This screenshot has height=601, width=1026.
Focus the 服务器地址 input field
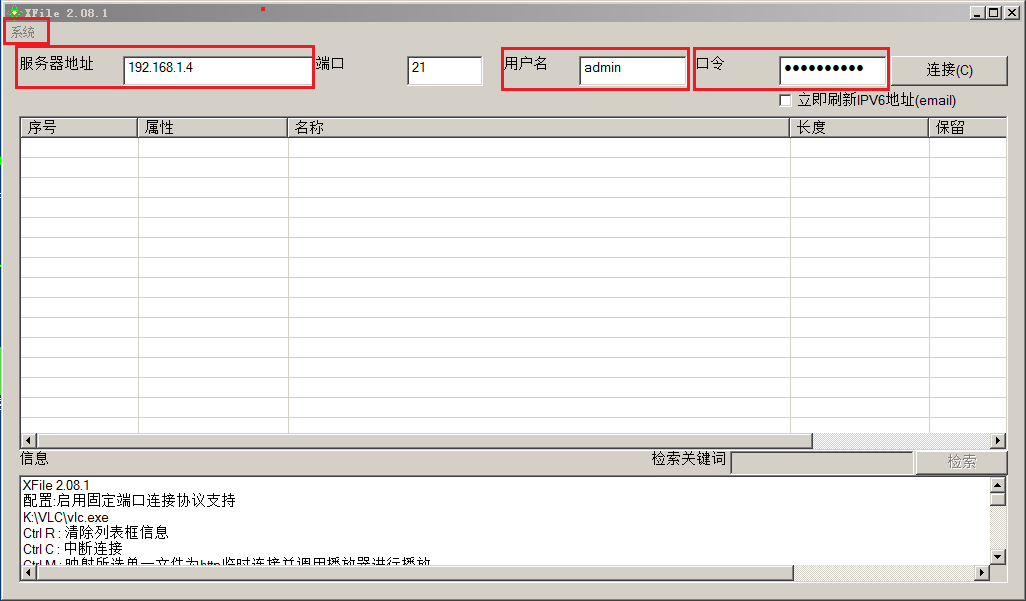point(217,69)
